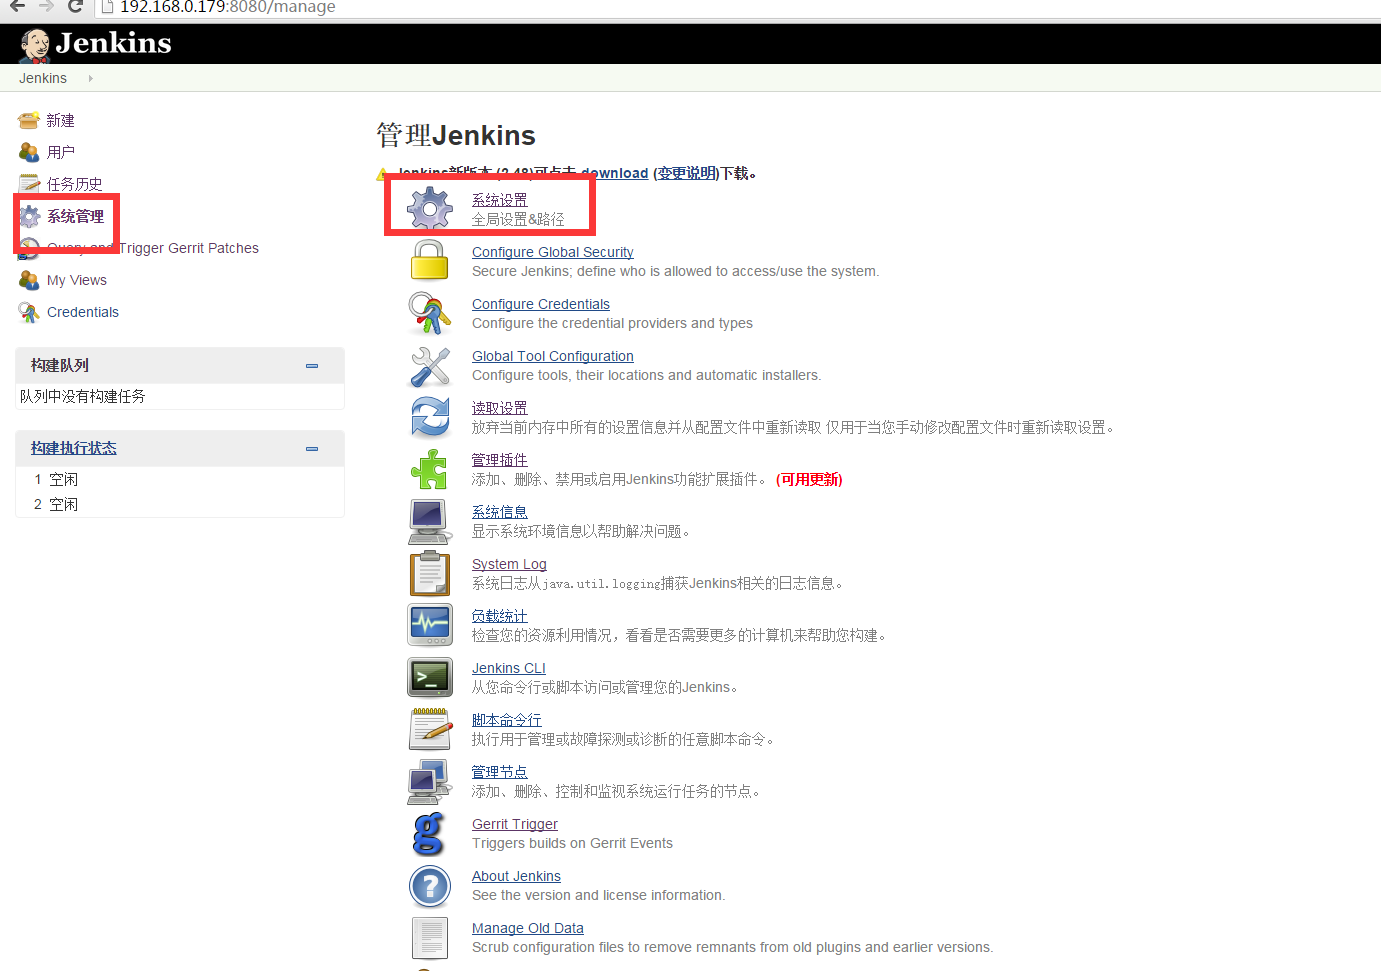Image resolution: width=1381 pixels, height=971 pixels.
Task: Click the 任务历史 notepad icon
Action: tap(29, 185)
